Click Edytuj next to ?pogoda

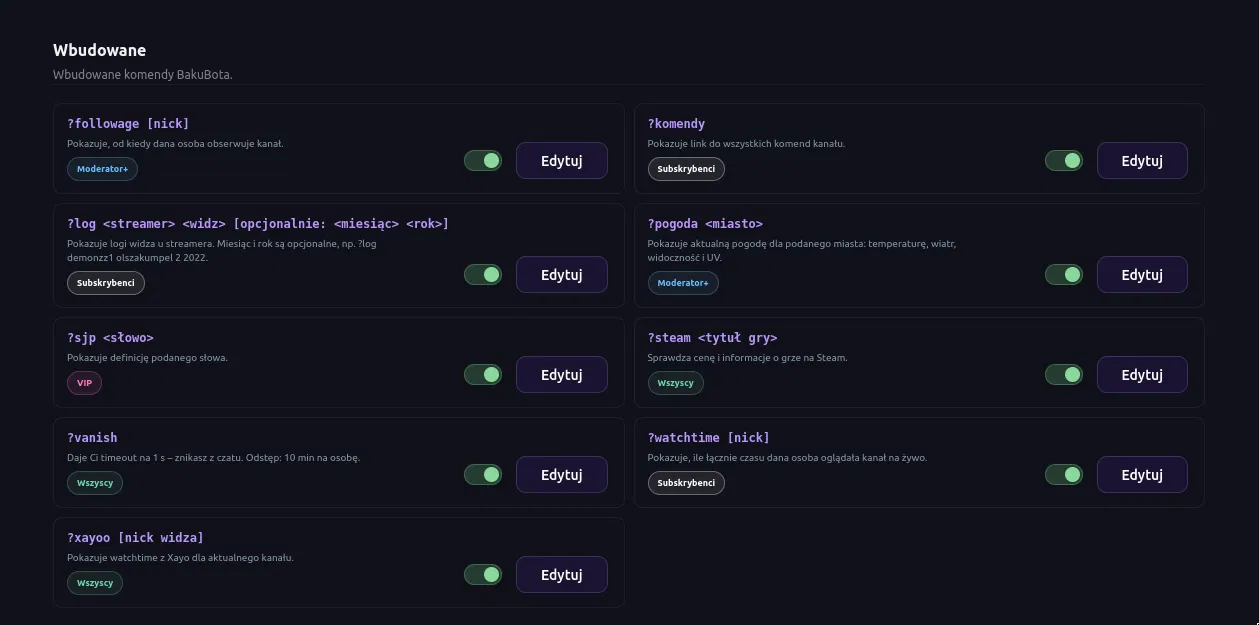coord(1142,274)
